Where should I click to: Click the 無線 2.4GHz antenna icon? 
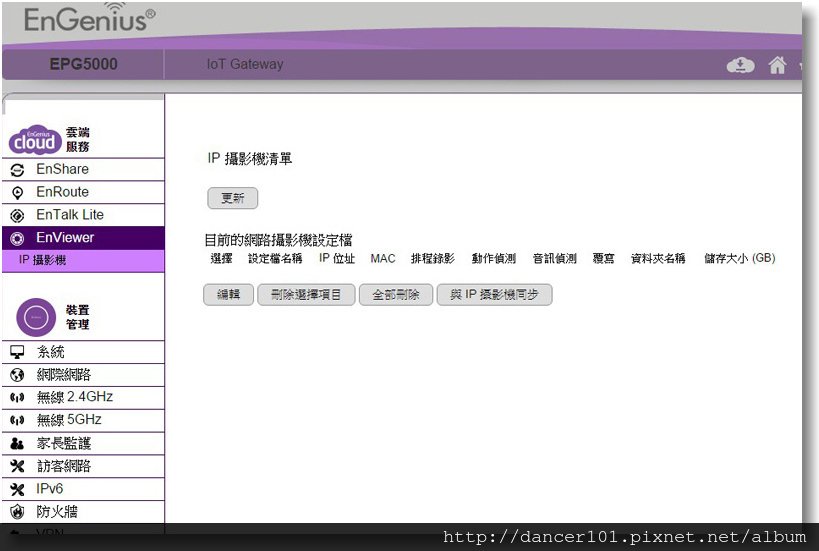[17, 398]
